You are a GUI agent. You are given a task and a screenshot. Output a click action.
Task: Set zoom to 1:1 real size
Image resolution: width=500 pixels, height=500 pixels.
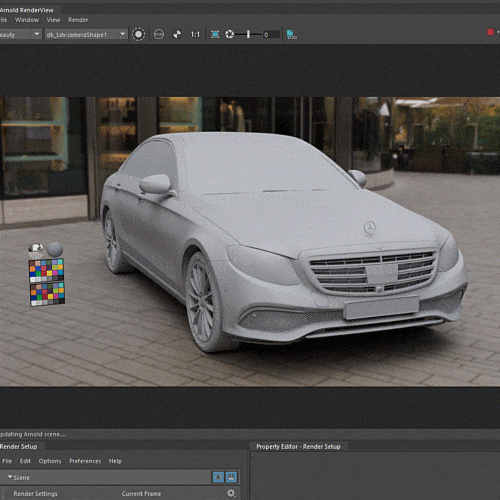click(195, 34)
